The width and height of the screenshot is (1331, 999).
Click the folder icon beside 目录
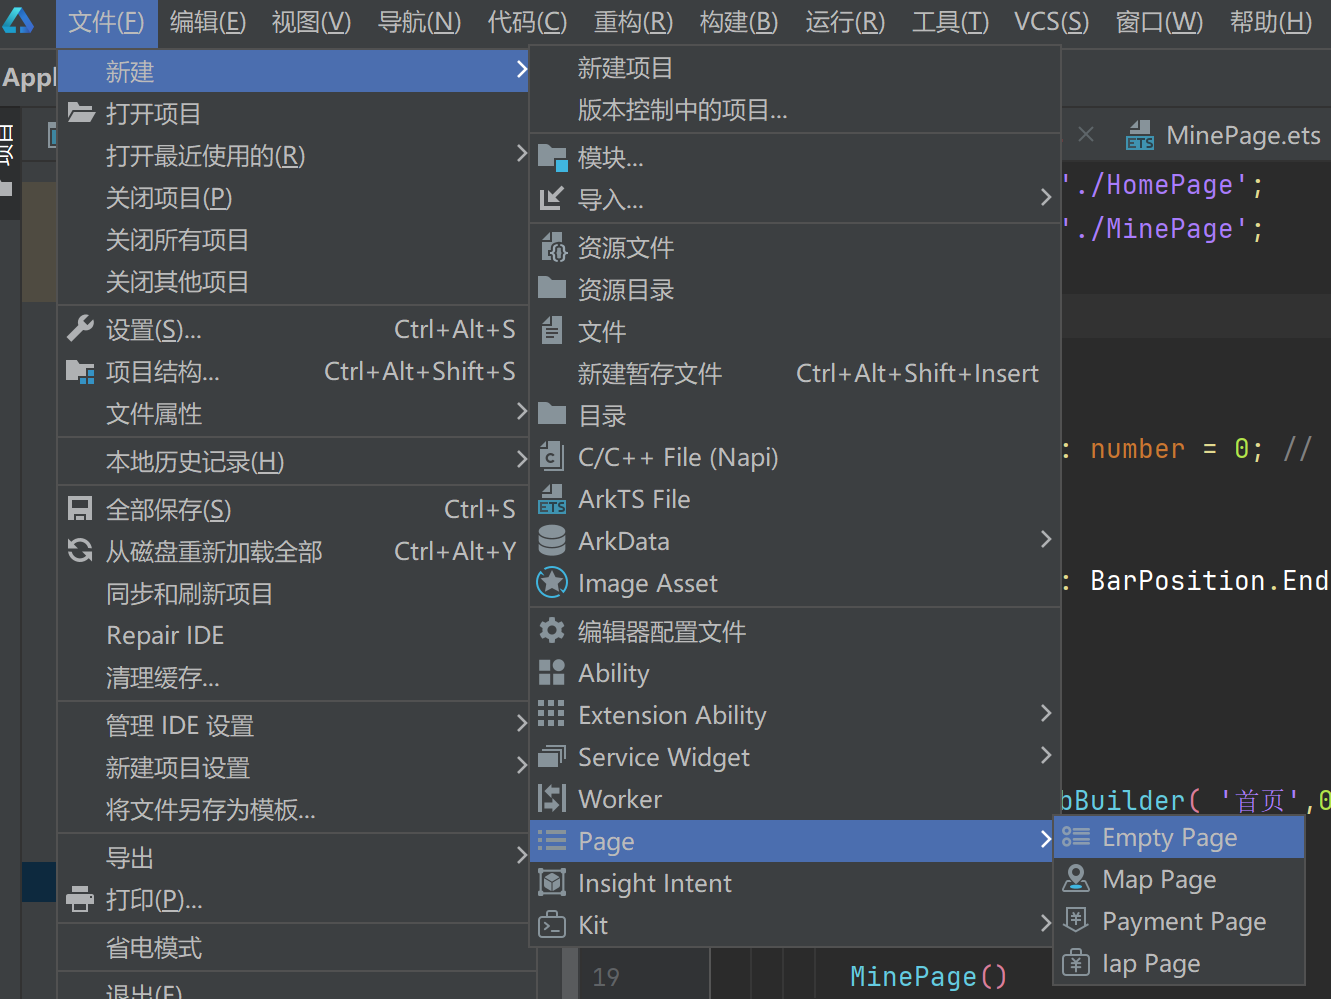(552, 414)
